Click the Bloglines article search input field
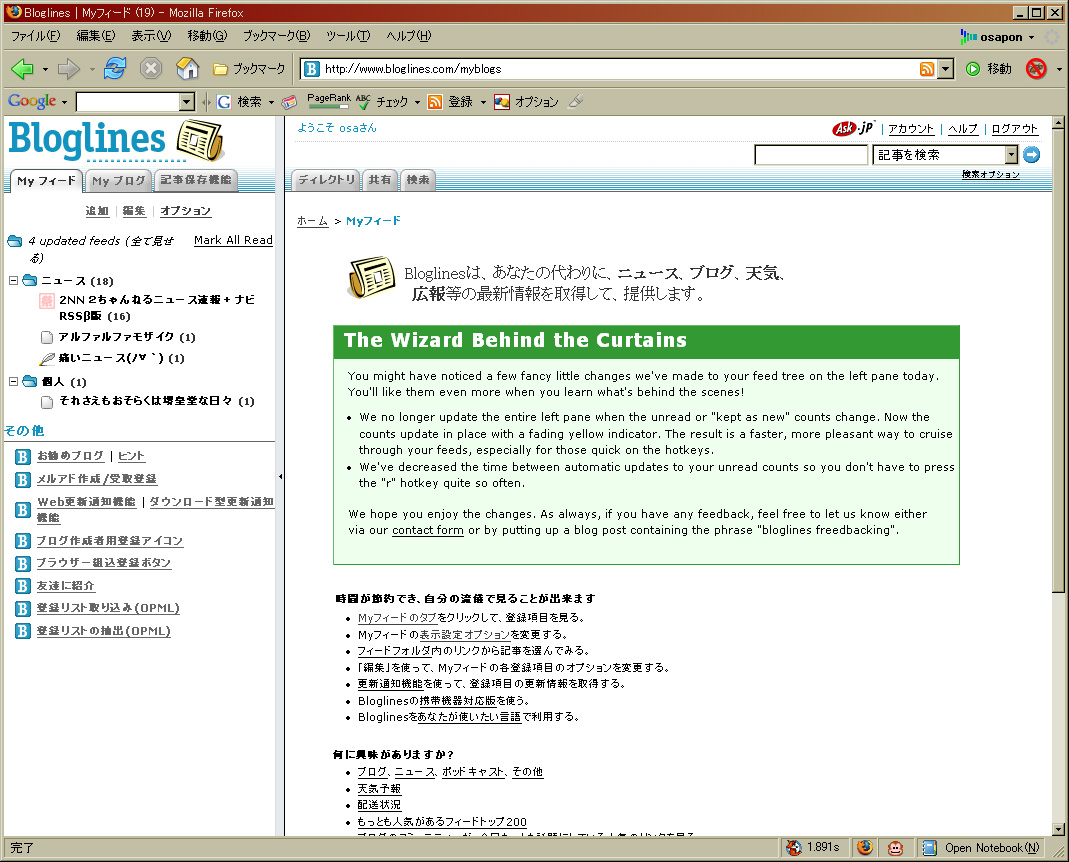1069x862 pixels. [811, 155]
